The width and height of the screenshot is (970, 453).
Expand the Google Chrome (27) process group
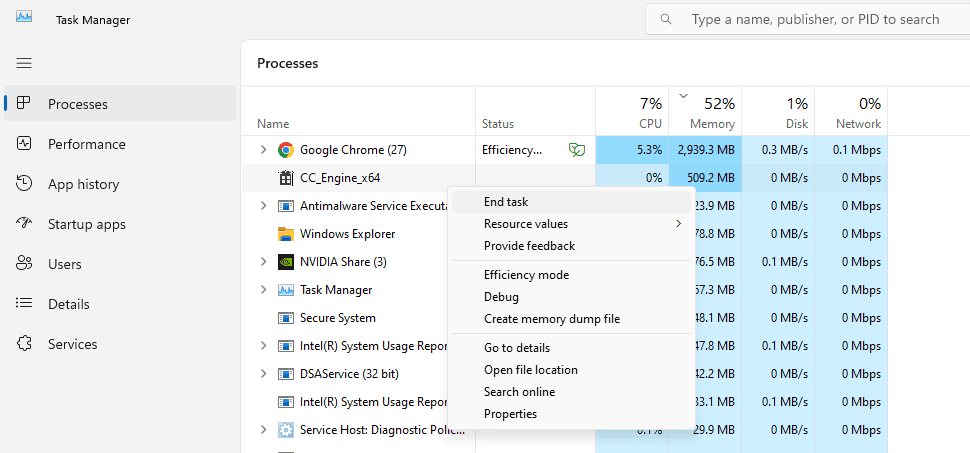[x=264, y=150]
